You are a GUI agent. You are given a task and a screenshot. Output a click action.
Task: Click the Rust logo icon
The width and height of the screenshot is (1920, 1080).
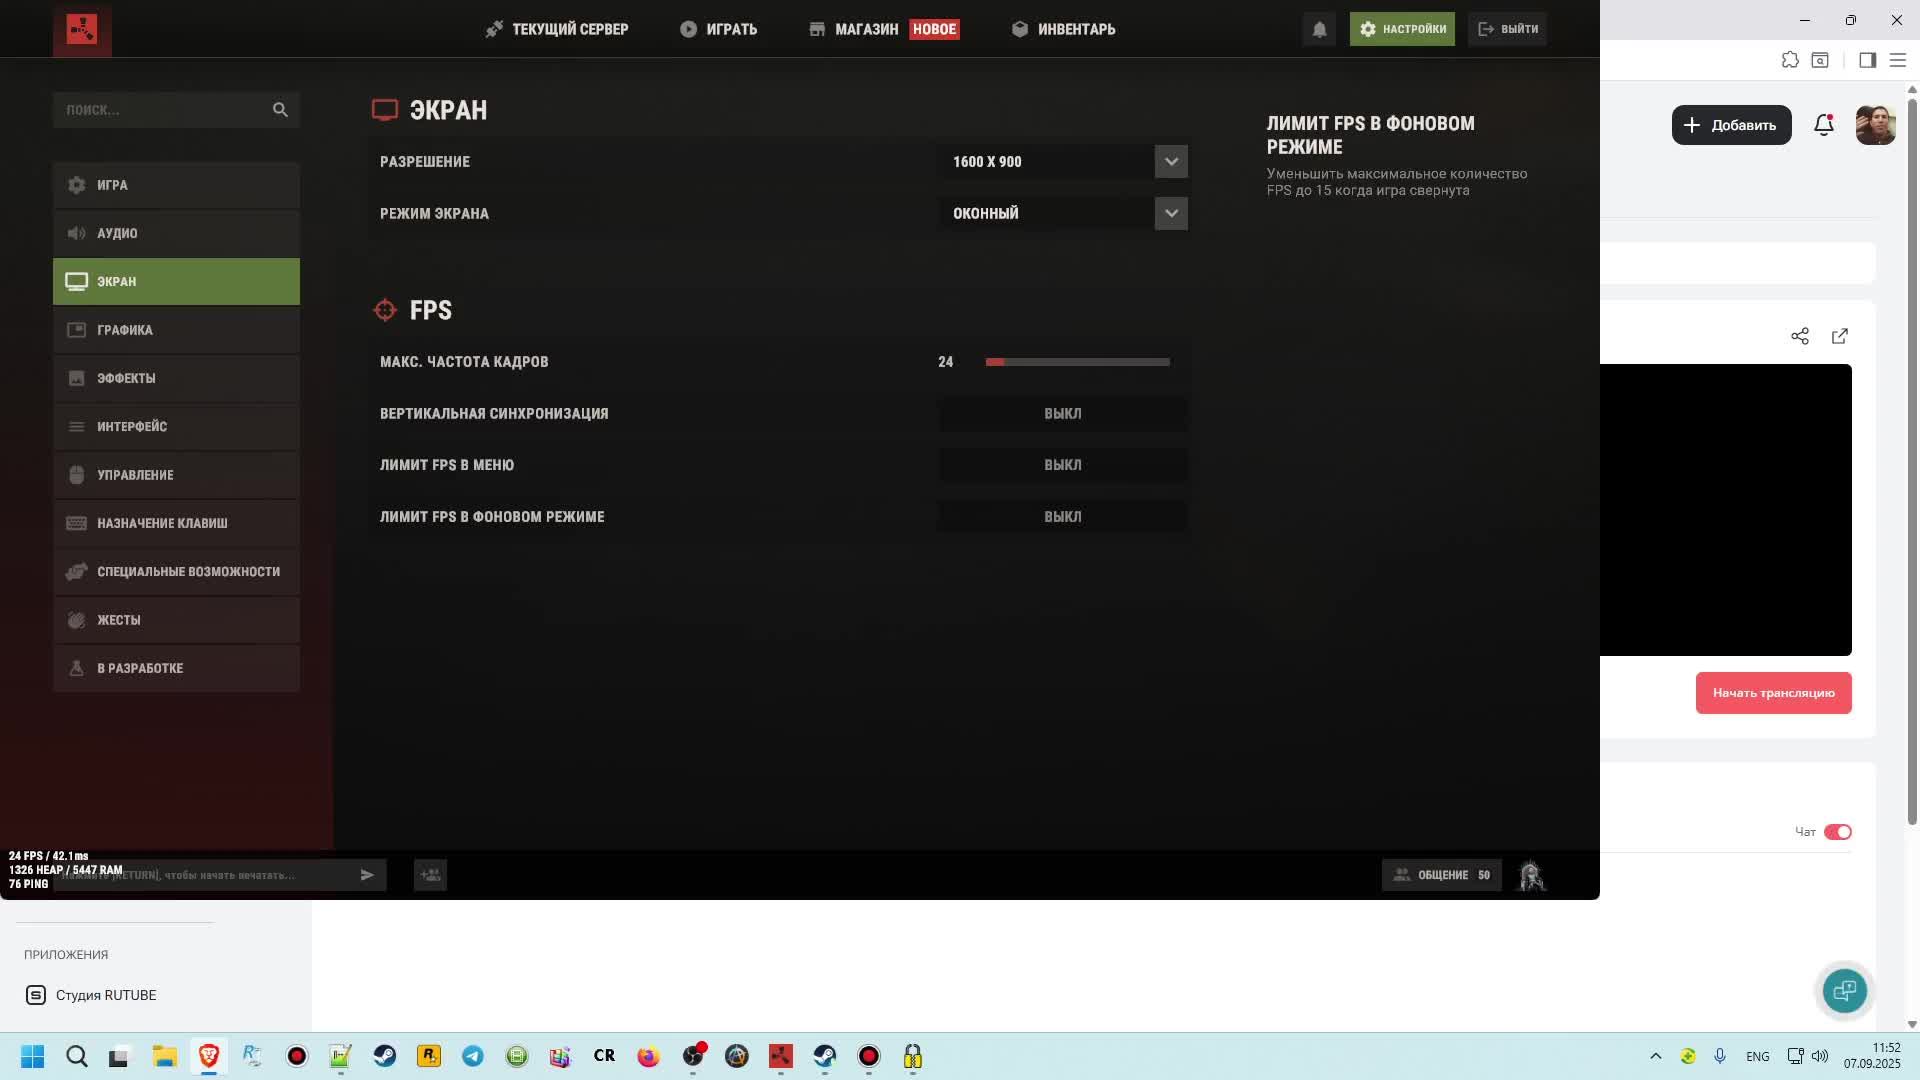pyautogui.click(x=82, y=29)
